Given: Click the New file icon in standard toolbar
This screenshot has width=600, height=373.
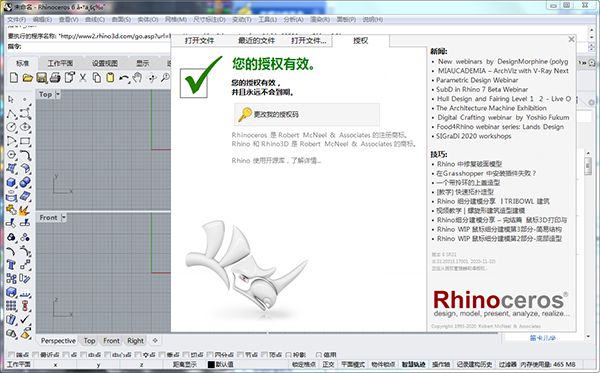Looking at the screenshot, I should tap(14, 78).
